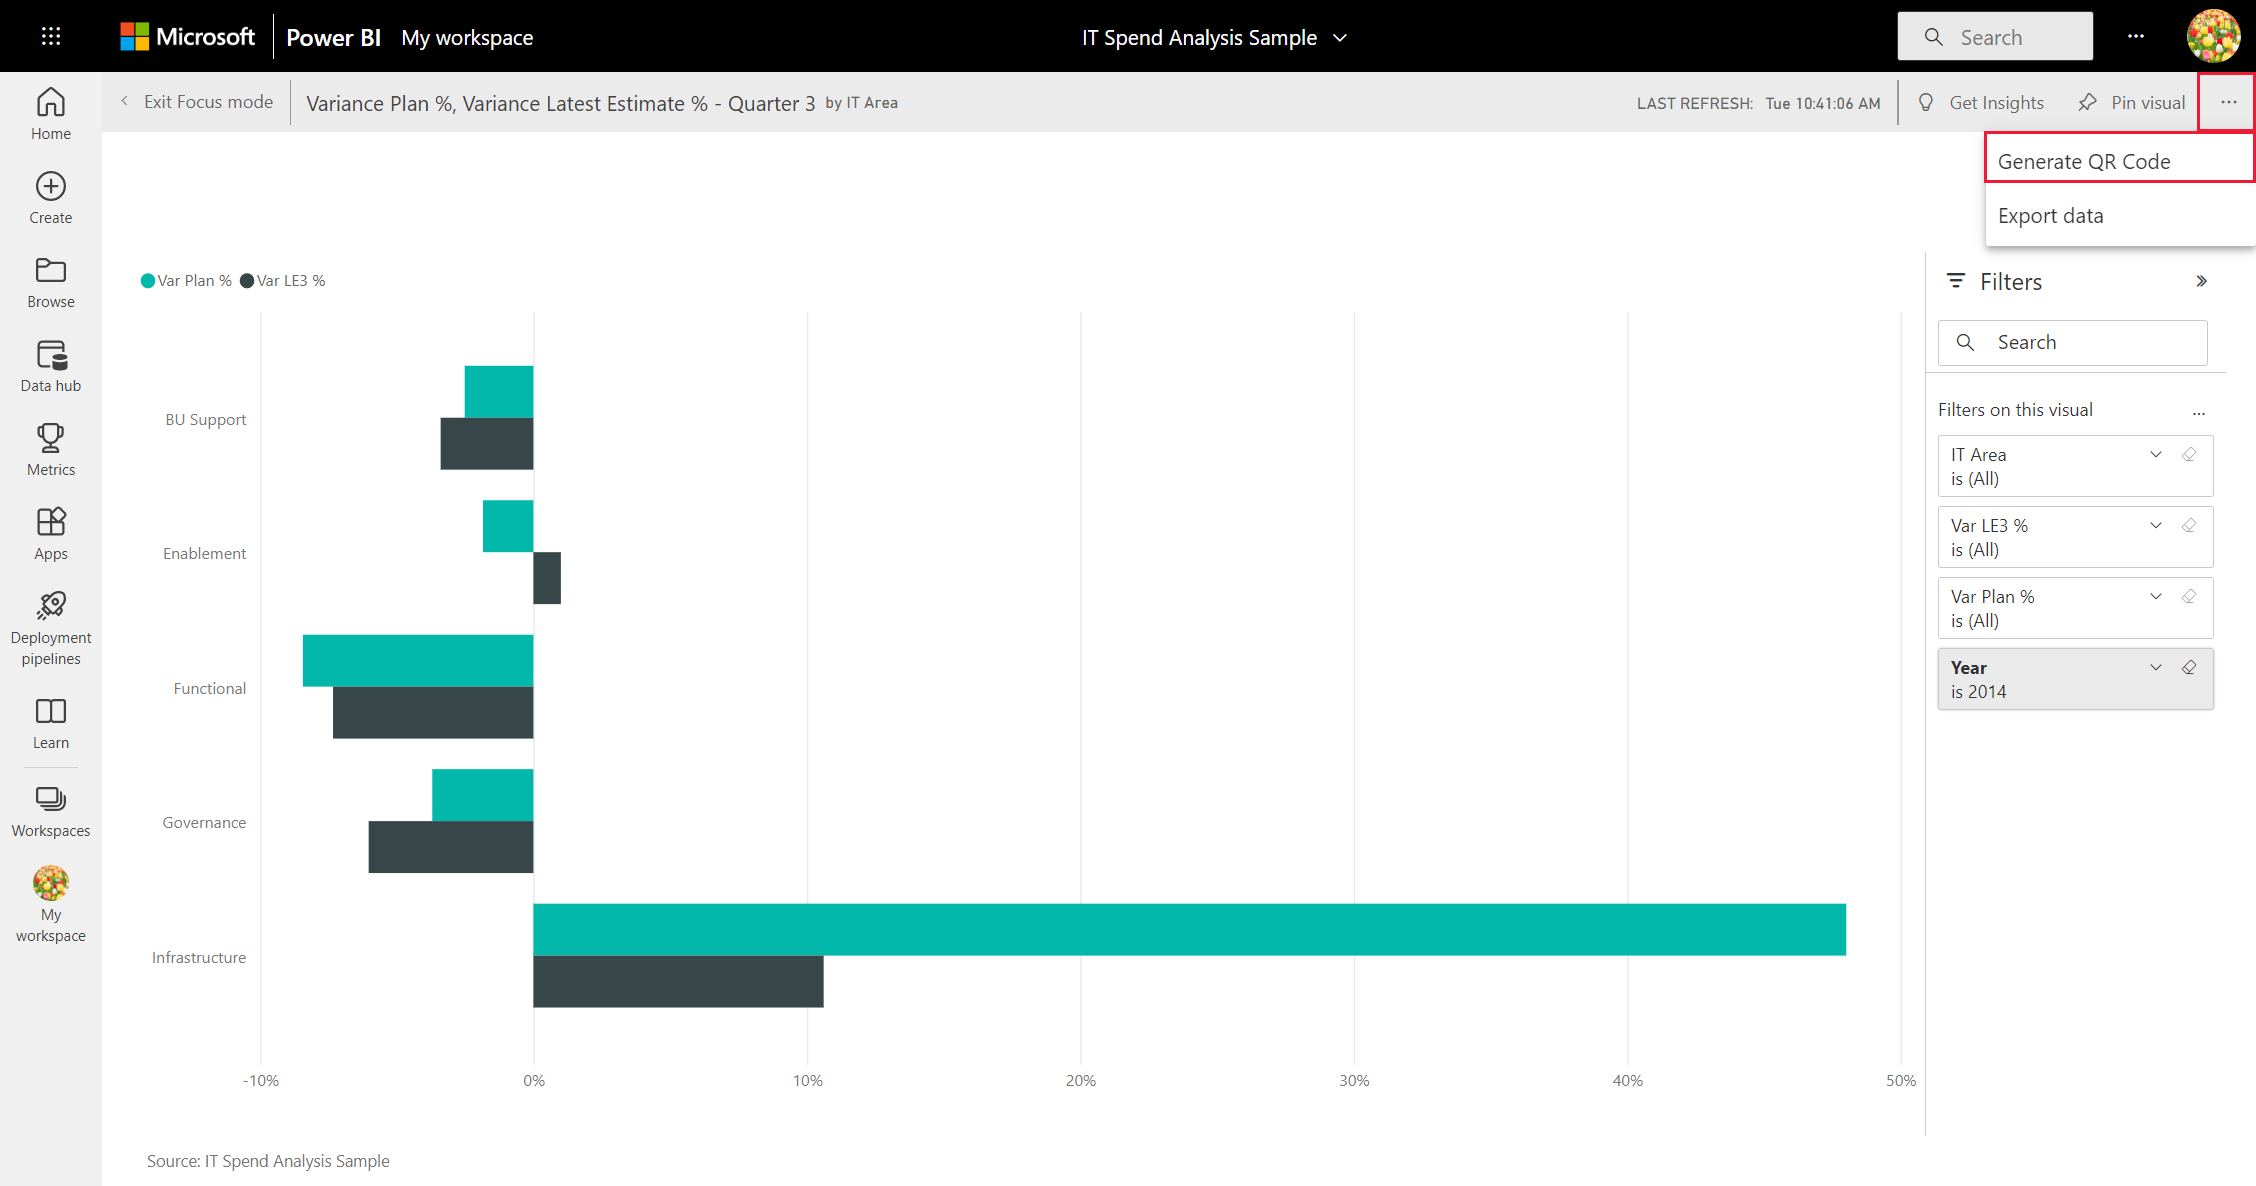Click Exit Focus mode button
Image resolution: width=2256 pixels, height=1186 pixels.
pos(195,101)
